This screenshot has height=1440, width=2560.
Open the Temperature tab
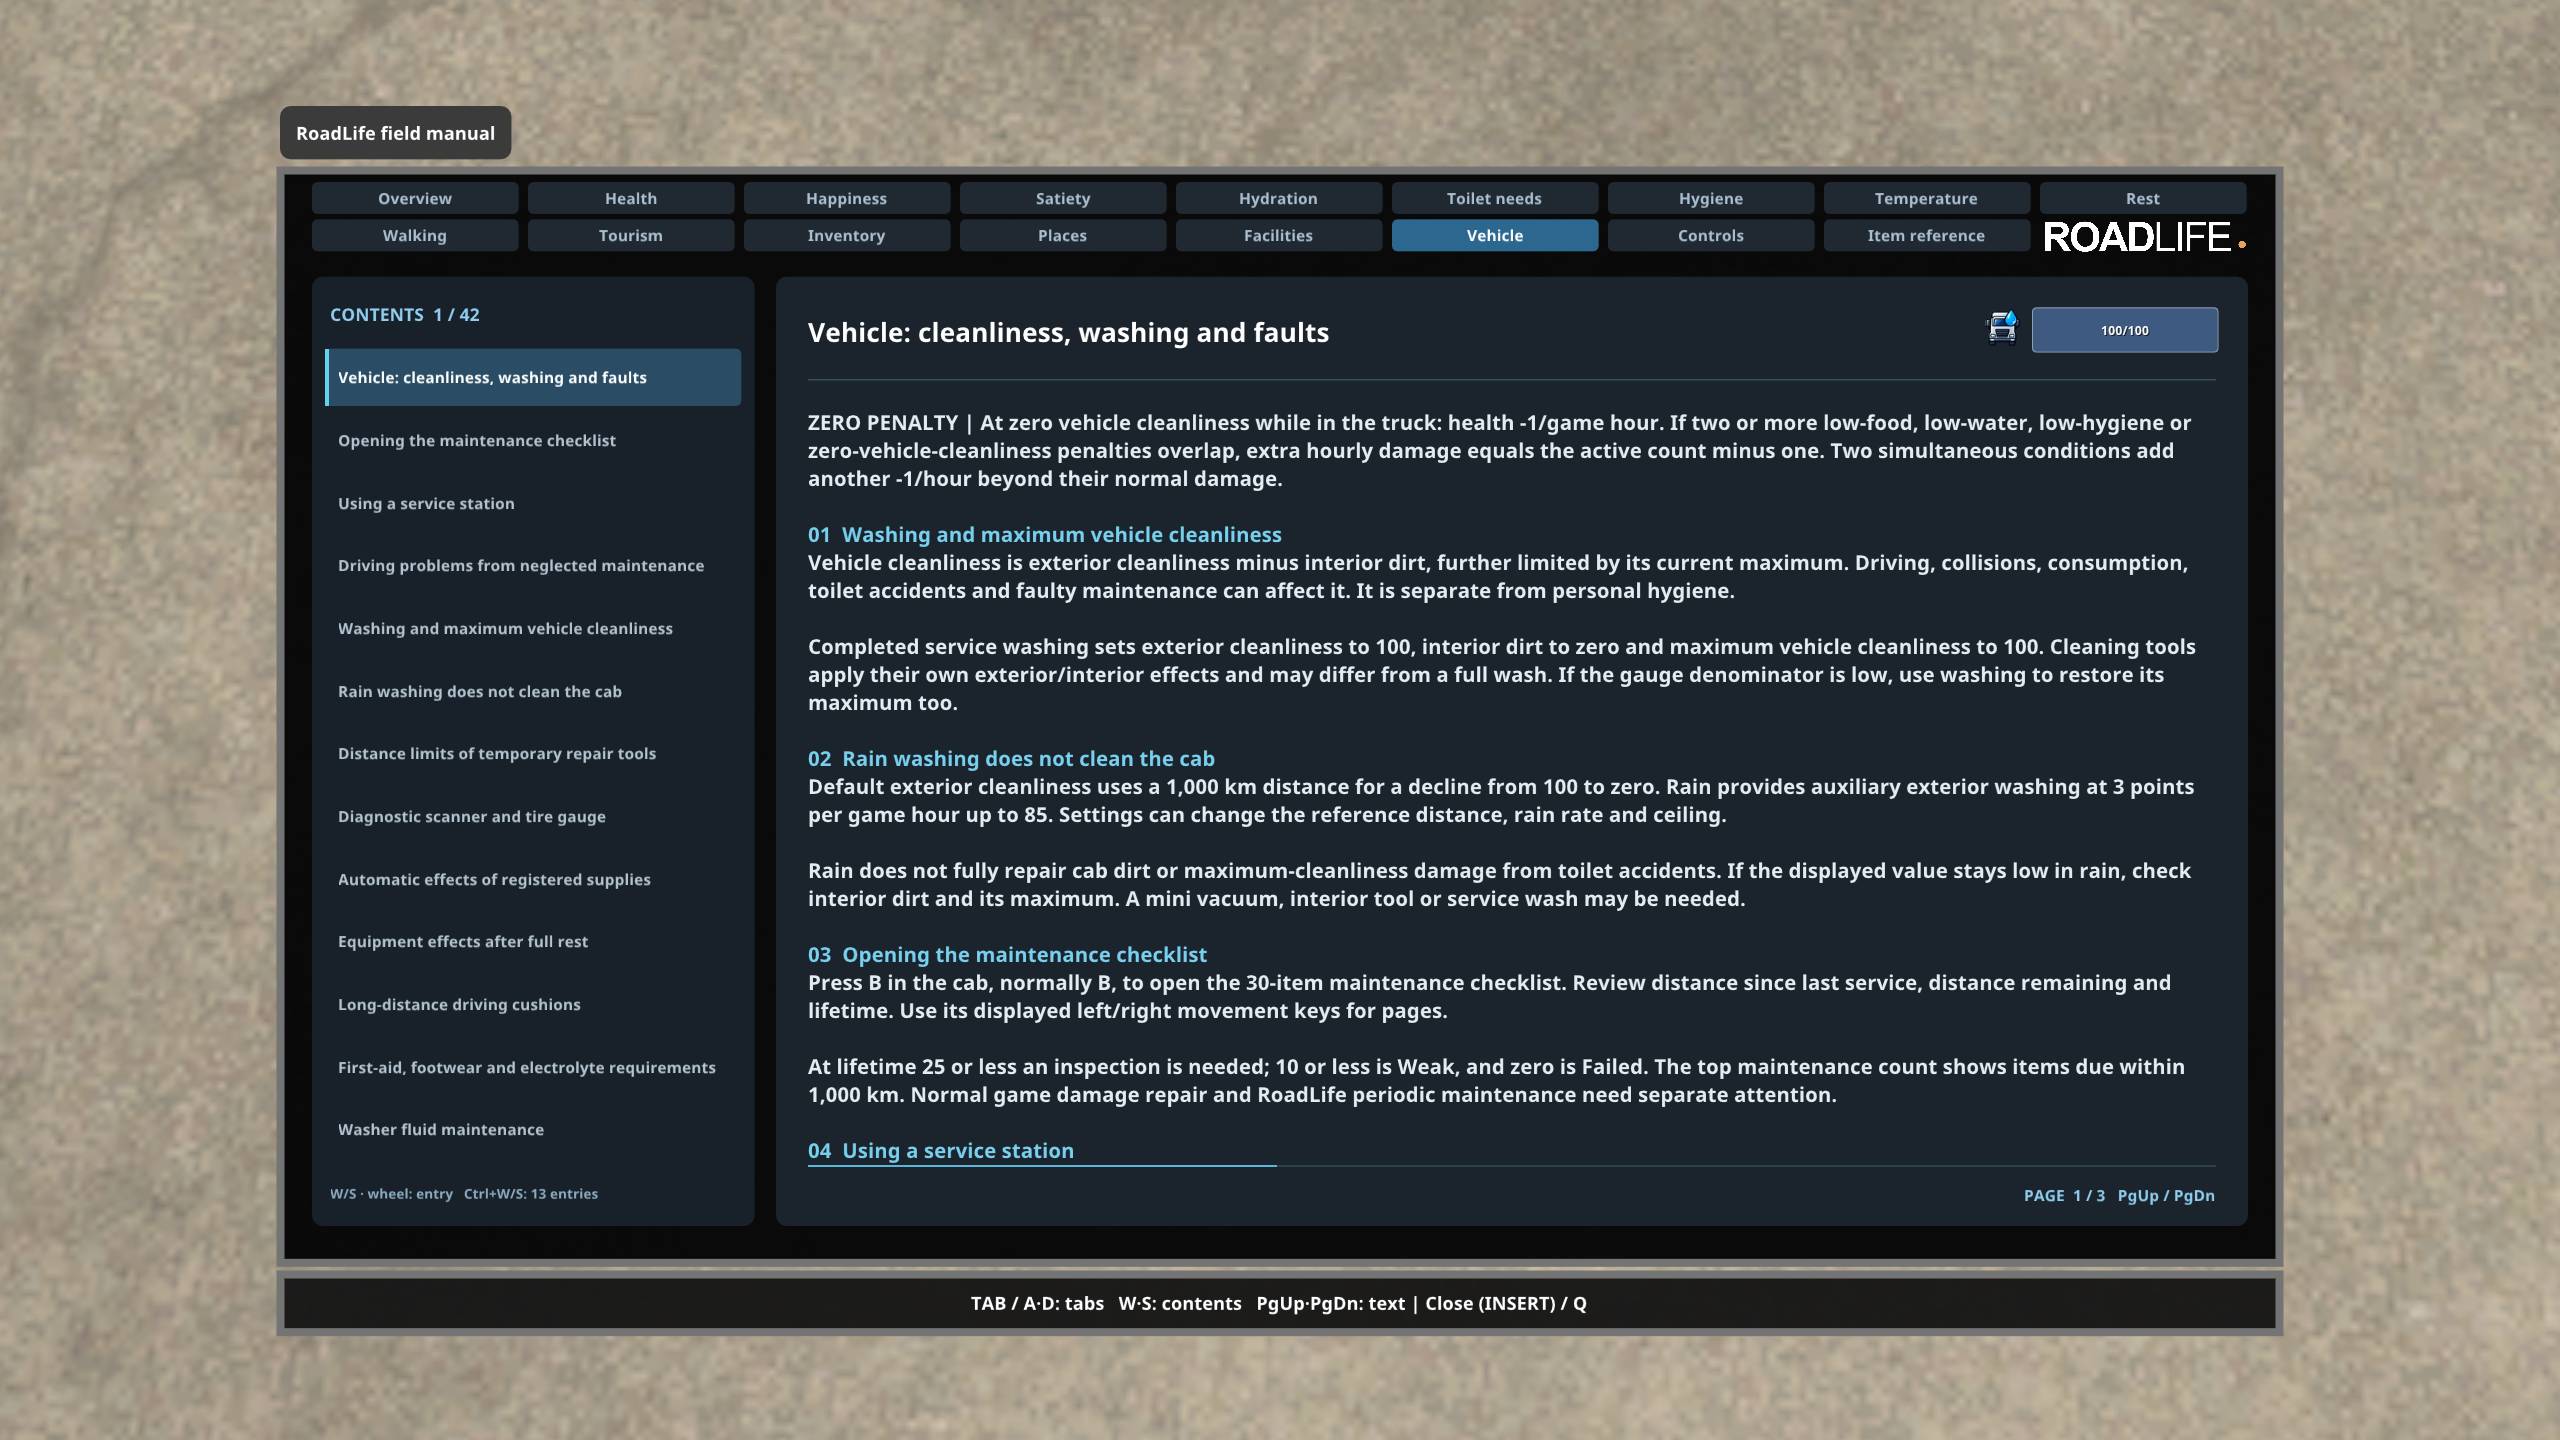(x=1927, y=198)
